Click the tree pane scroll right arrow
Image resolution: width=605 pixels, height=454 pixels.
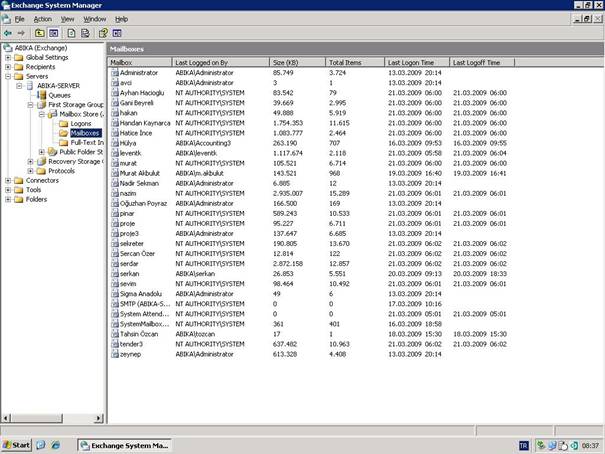point(99,418)
